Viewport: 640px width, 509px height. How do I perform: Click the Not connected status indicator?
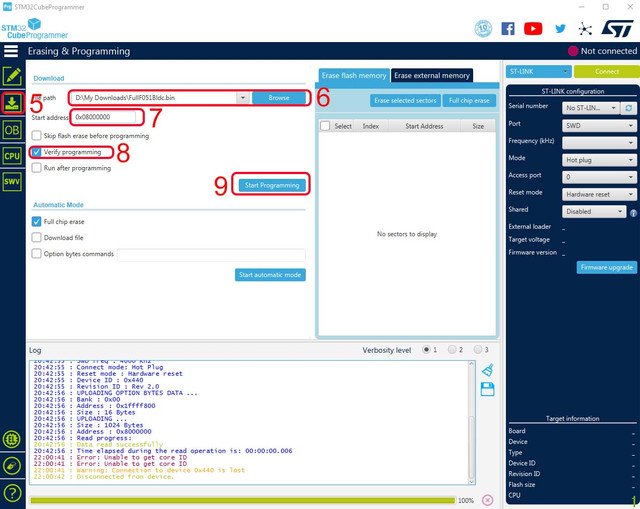[x=602, y=51]
